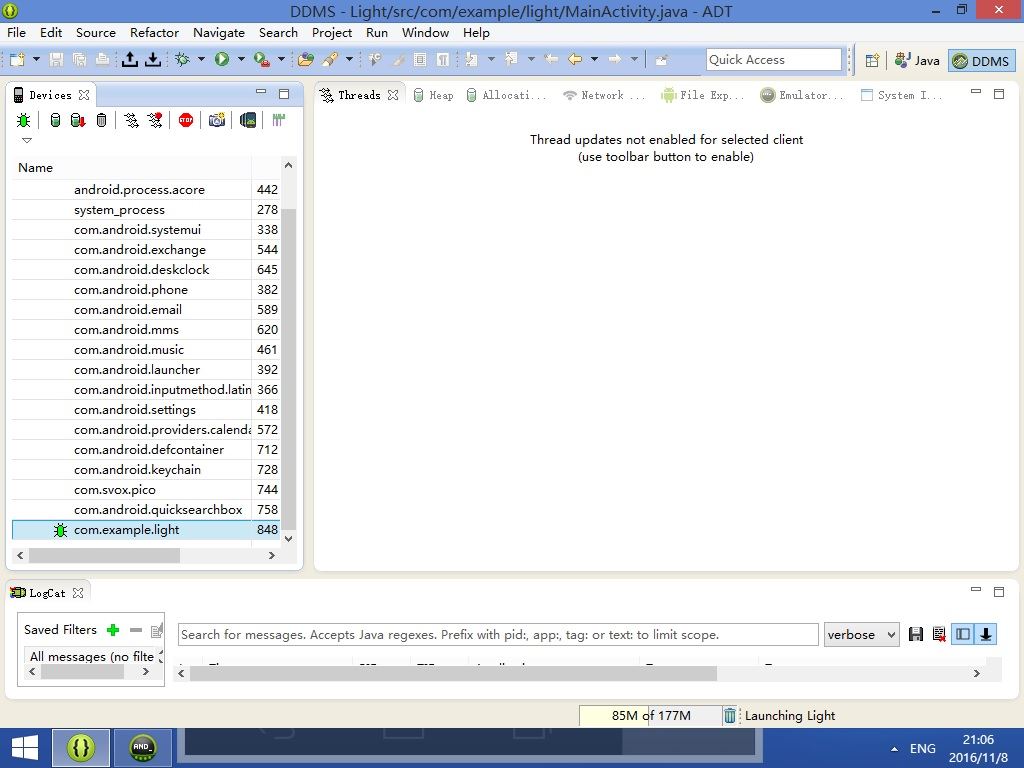Click the Open Perspective icon
Viewport: 1024px width, 768px height.
[x=872, y=61]
